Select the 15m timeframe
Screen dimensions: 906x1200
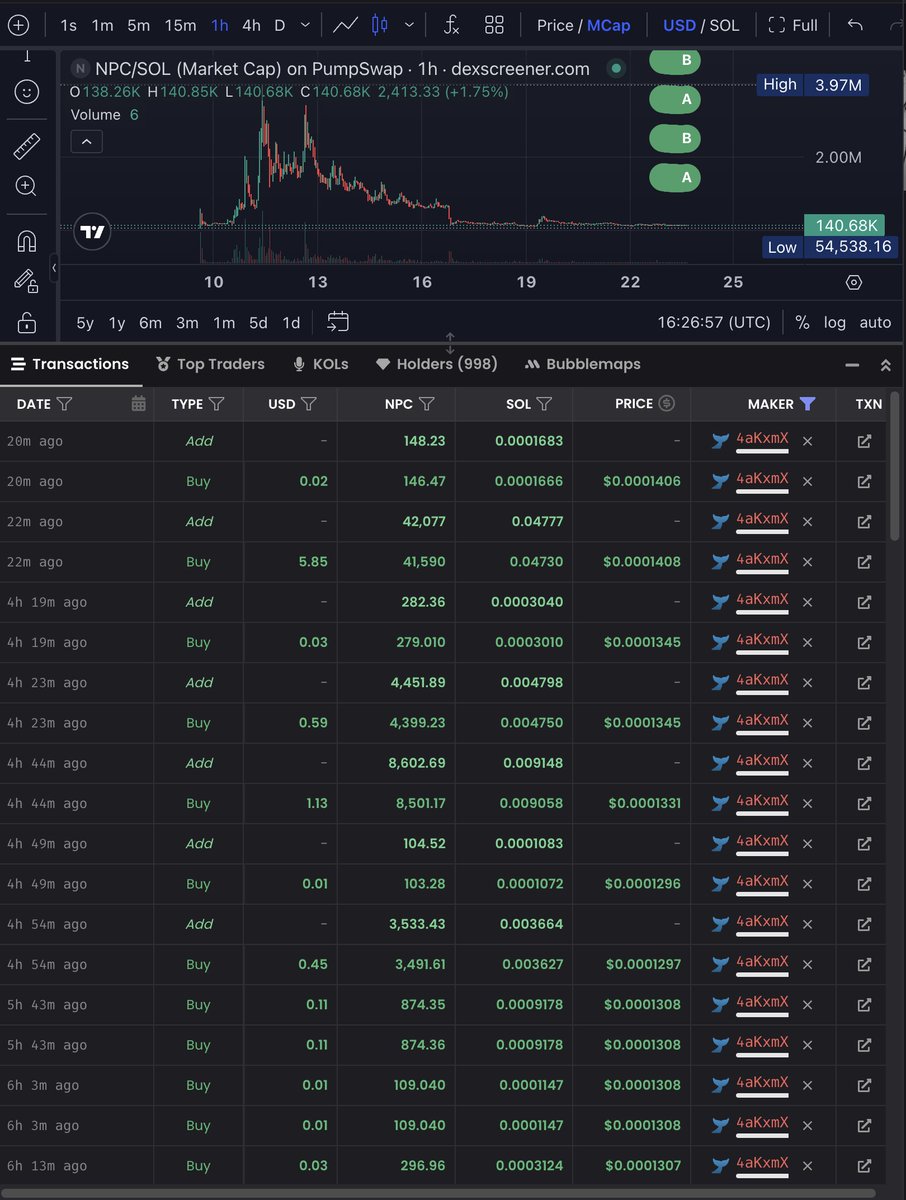tap(180, 25)
